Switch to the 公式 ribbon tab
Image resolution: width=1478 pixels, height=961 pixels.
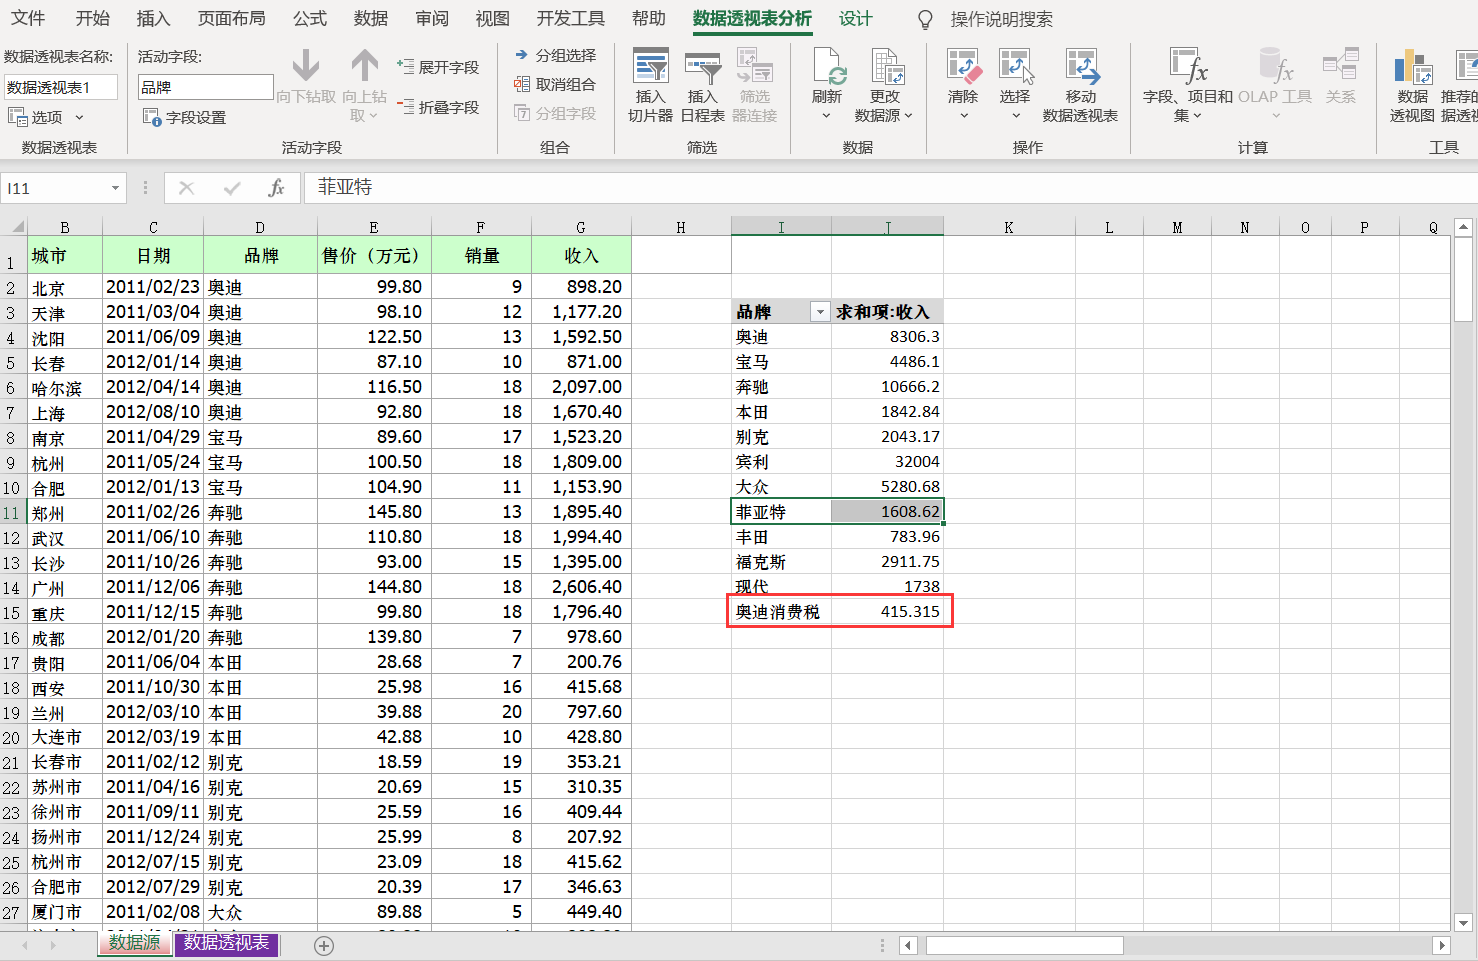pyautogui.click(x=310, y=18)
